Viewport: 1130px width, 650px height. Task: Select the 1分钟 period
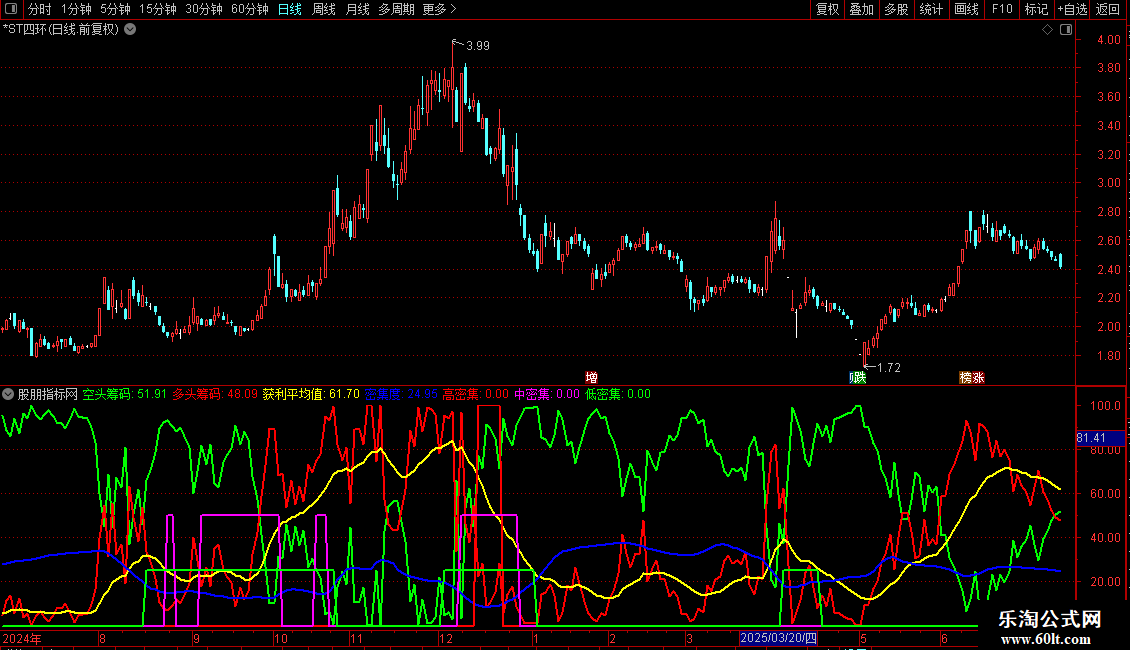76,9
